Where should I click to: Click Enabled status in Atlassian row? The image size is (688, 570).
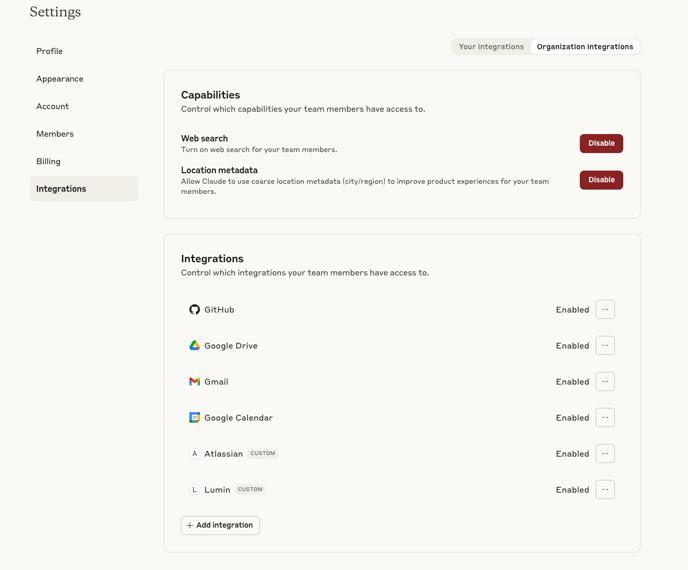click(x=572, y=454)
